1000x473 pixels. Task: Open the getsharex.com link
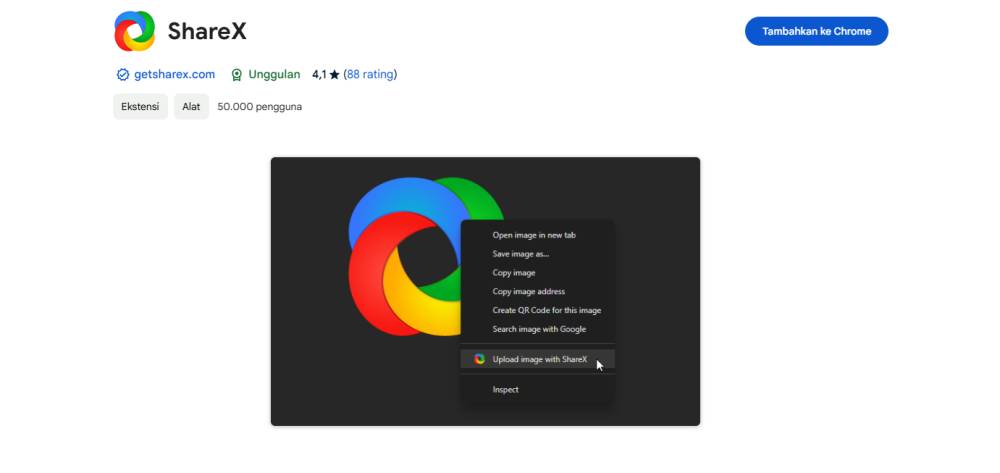point(174,75)
